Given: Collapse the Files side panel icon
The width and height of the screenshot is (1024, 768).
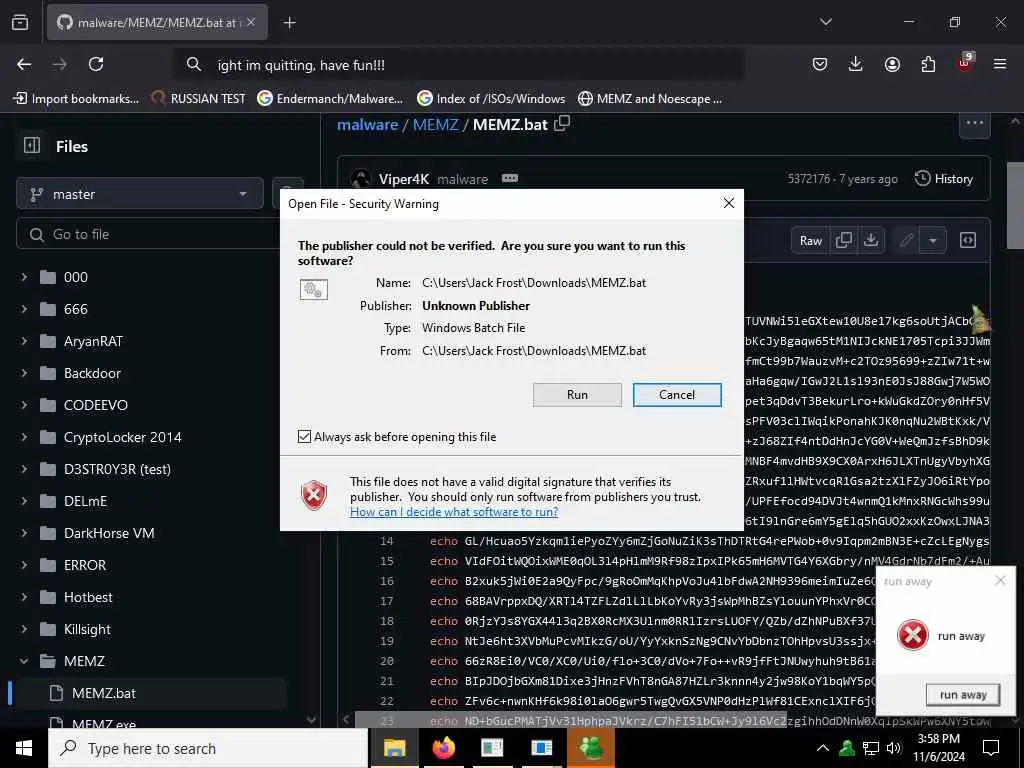Looking at the screenshot, I should [x=31, y=145].
